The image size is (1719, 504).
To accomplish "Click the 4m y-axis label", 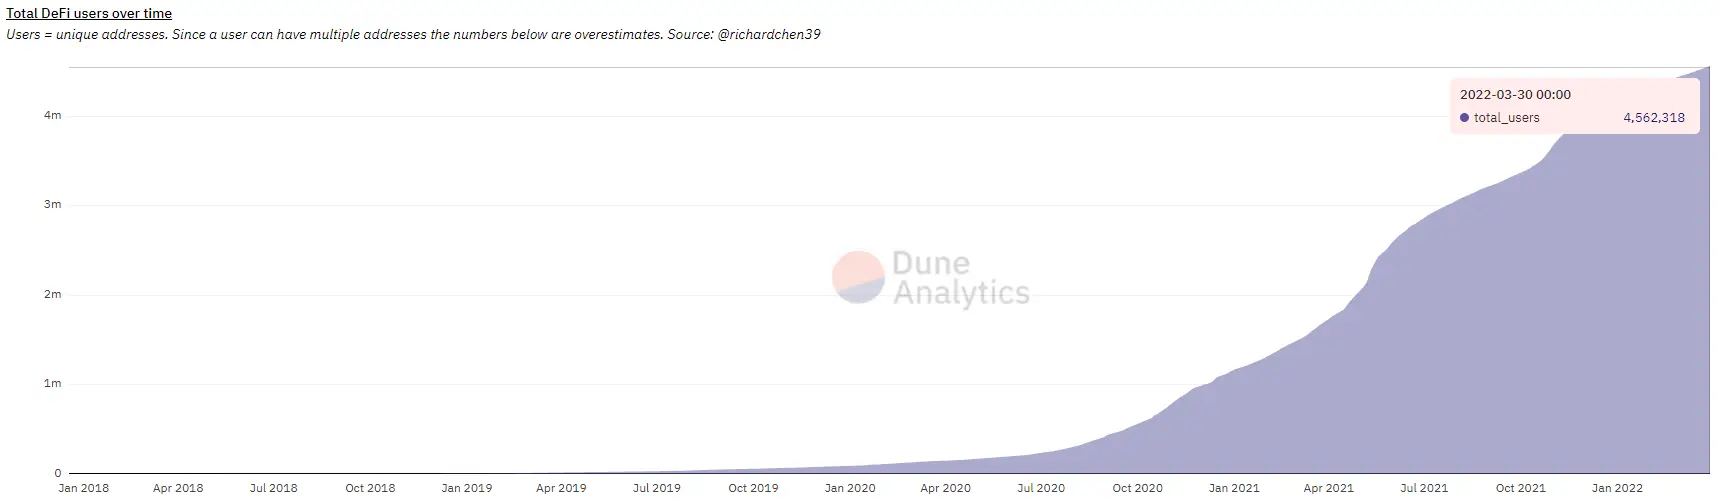I will pyautogui.click(x=53, y=115).
